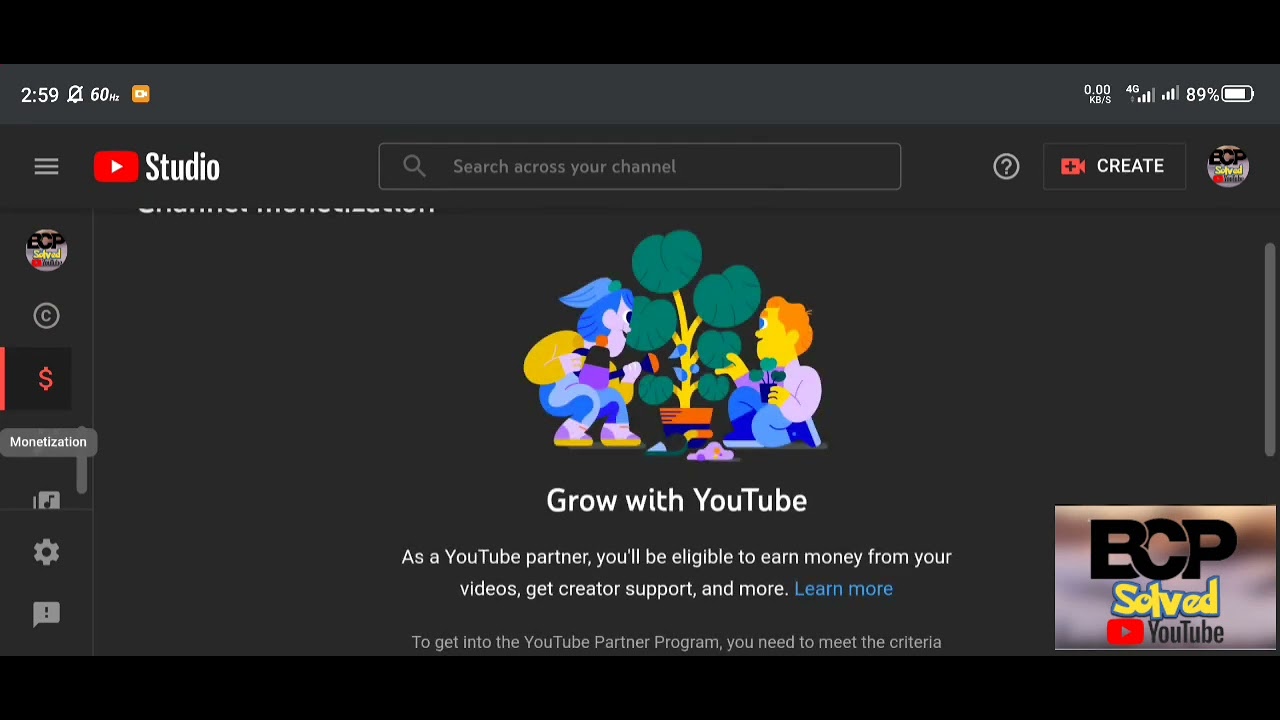Image resolution: width=1280 pixels, height=720 pixels.
Task: Send feedback icon in sidebar
Action: click(x=46, y=614)
